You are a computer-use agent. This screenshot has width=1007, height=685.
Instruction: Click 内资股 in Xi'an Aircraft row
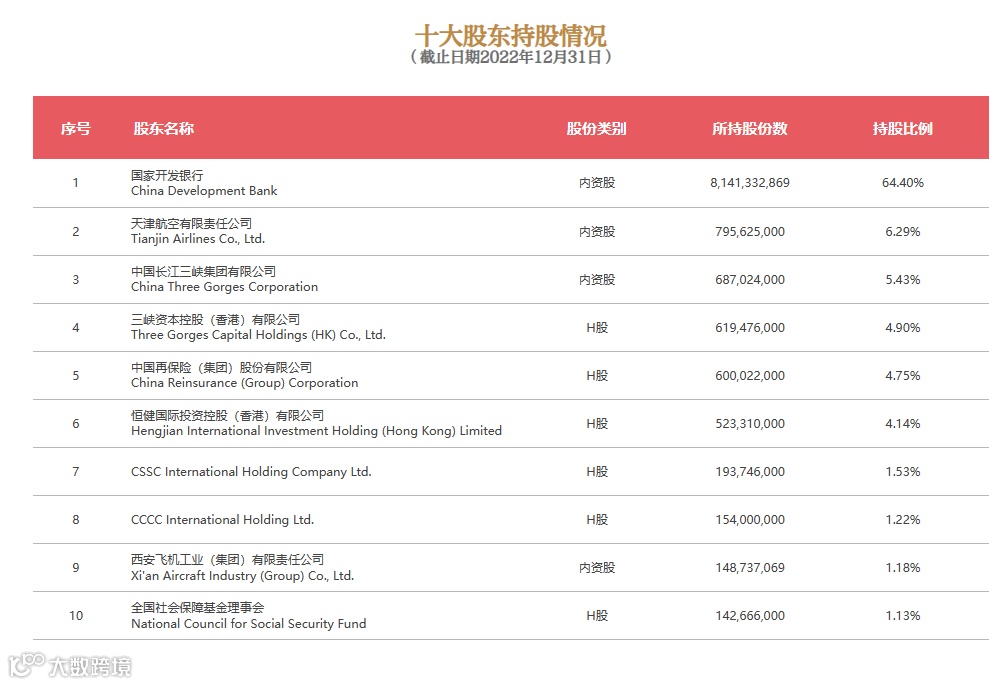coord(597,568)
